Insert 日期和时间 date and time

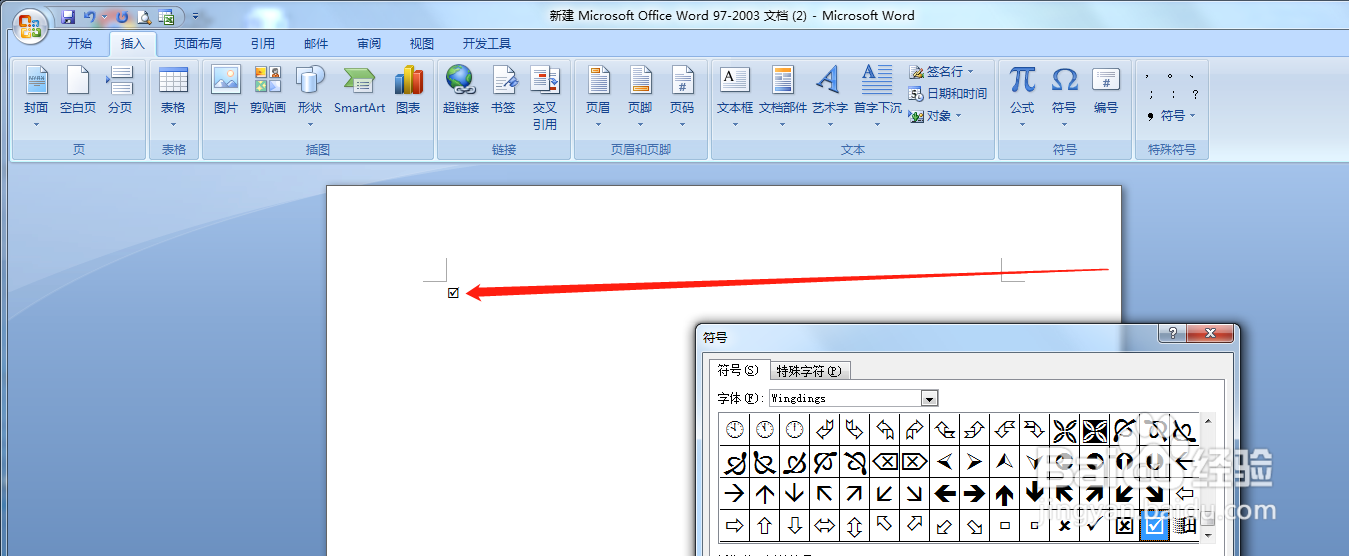click(x=948, y=94)
